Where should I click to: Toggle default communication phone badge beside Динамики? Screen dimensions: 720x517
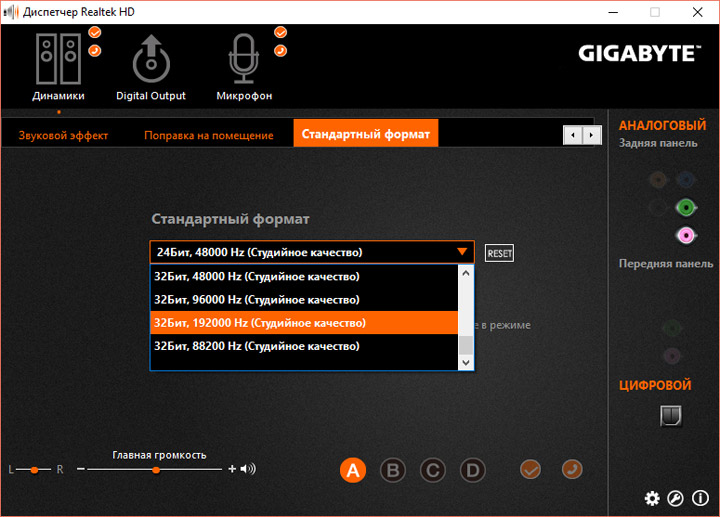coord(95,51)
